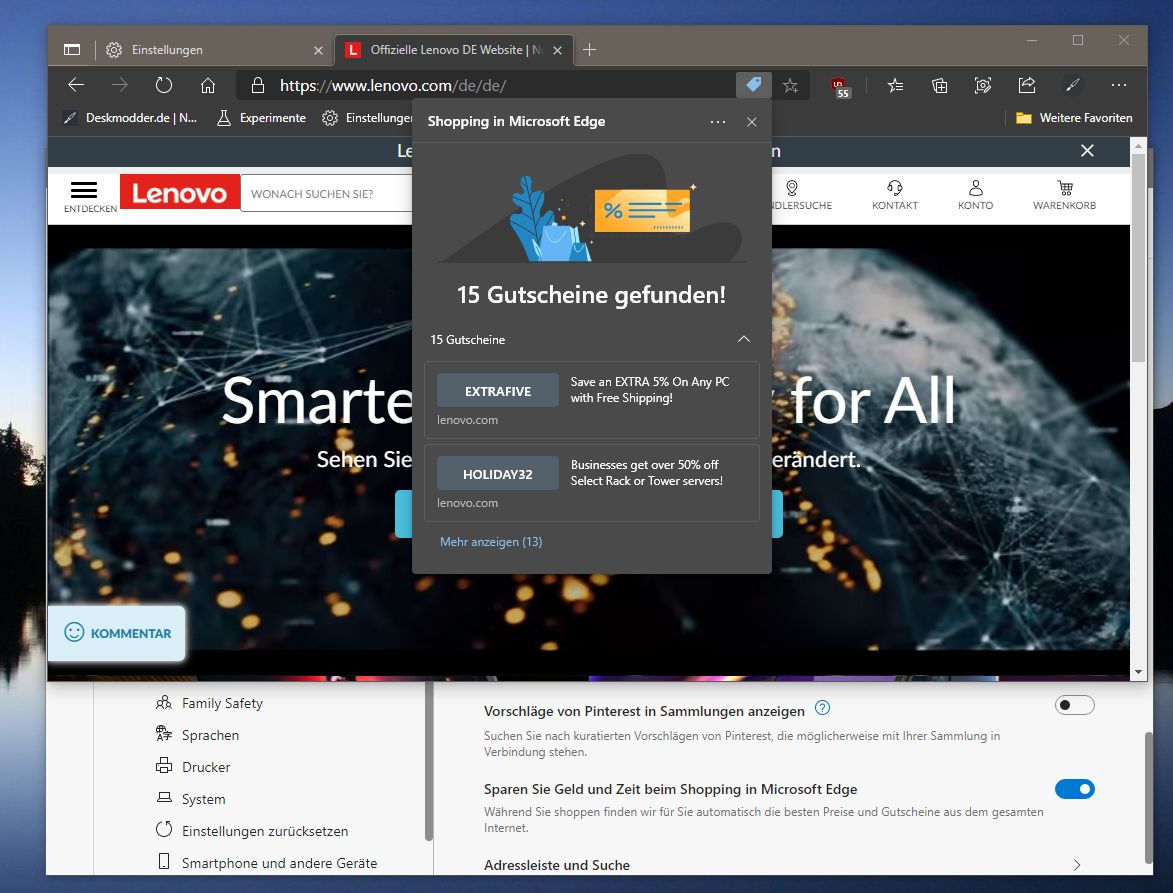This screenshot has height=893, width=1173.
Task: Open Einstellungen bookmark in favorites bar
Action: pos(367,117)
